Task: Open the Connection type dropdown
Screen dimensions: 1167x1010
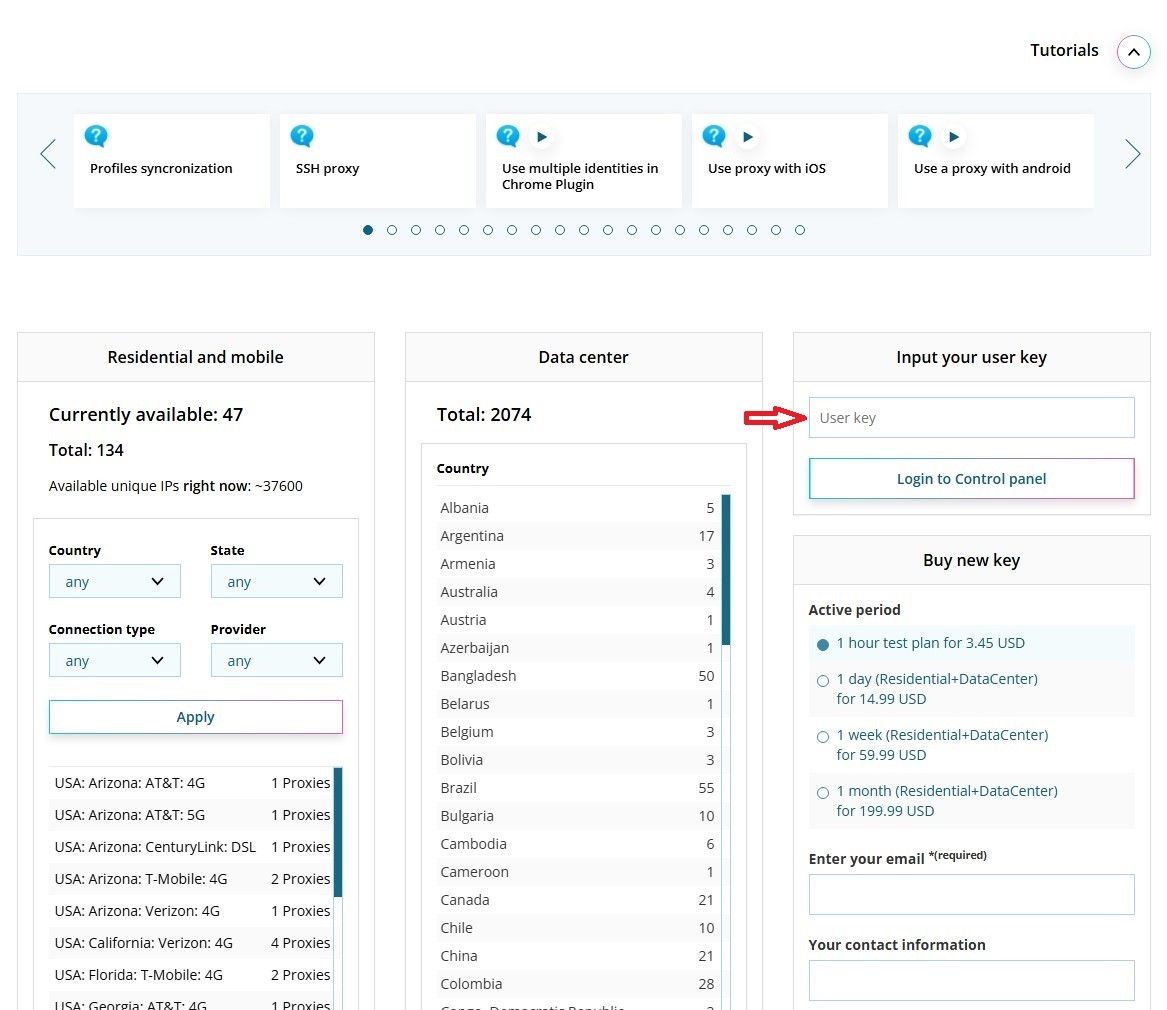Action: click(115, 661)
